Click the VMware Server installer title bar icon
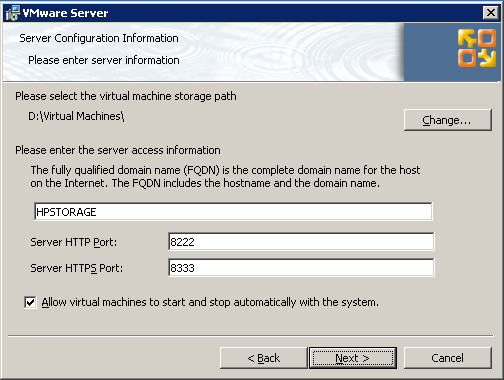Viewport: 504px width, 380px height. coord(12,13)
